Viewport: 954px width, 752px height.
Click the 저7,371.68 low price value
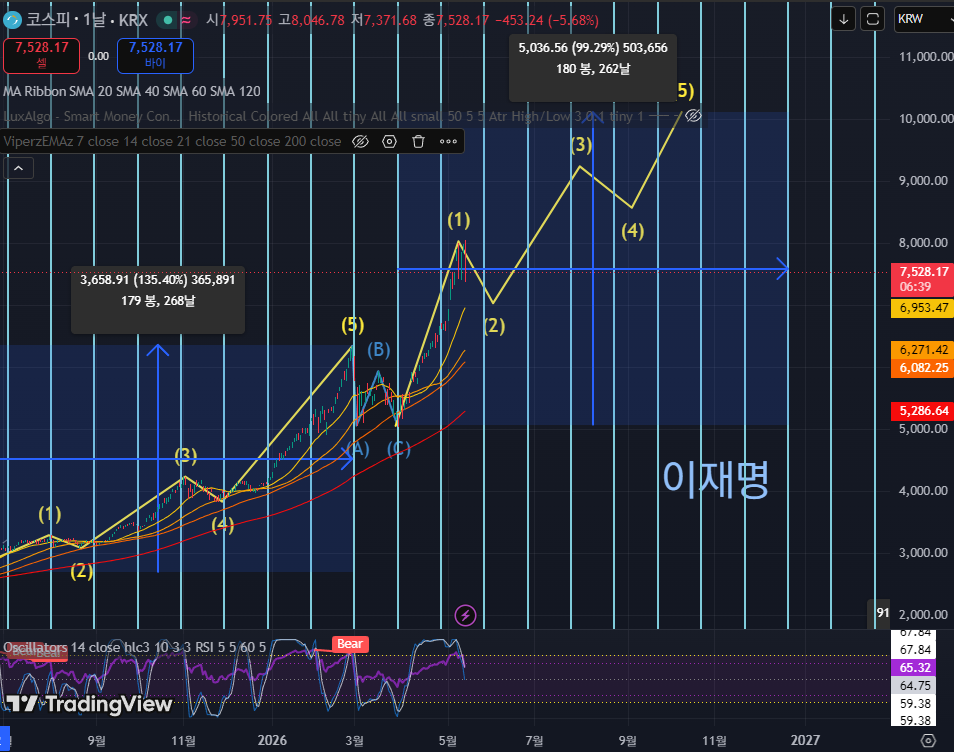[x=384, y=20]
